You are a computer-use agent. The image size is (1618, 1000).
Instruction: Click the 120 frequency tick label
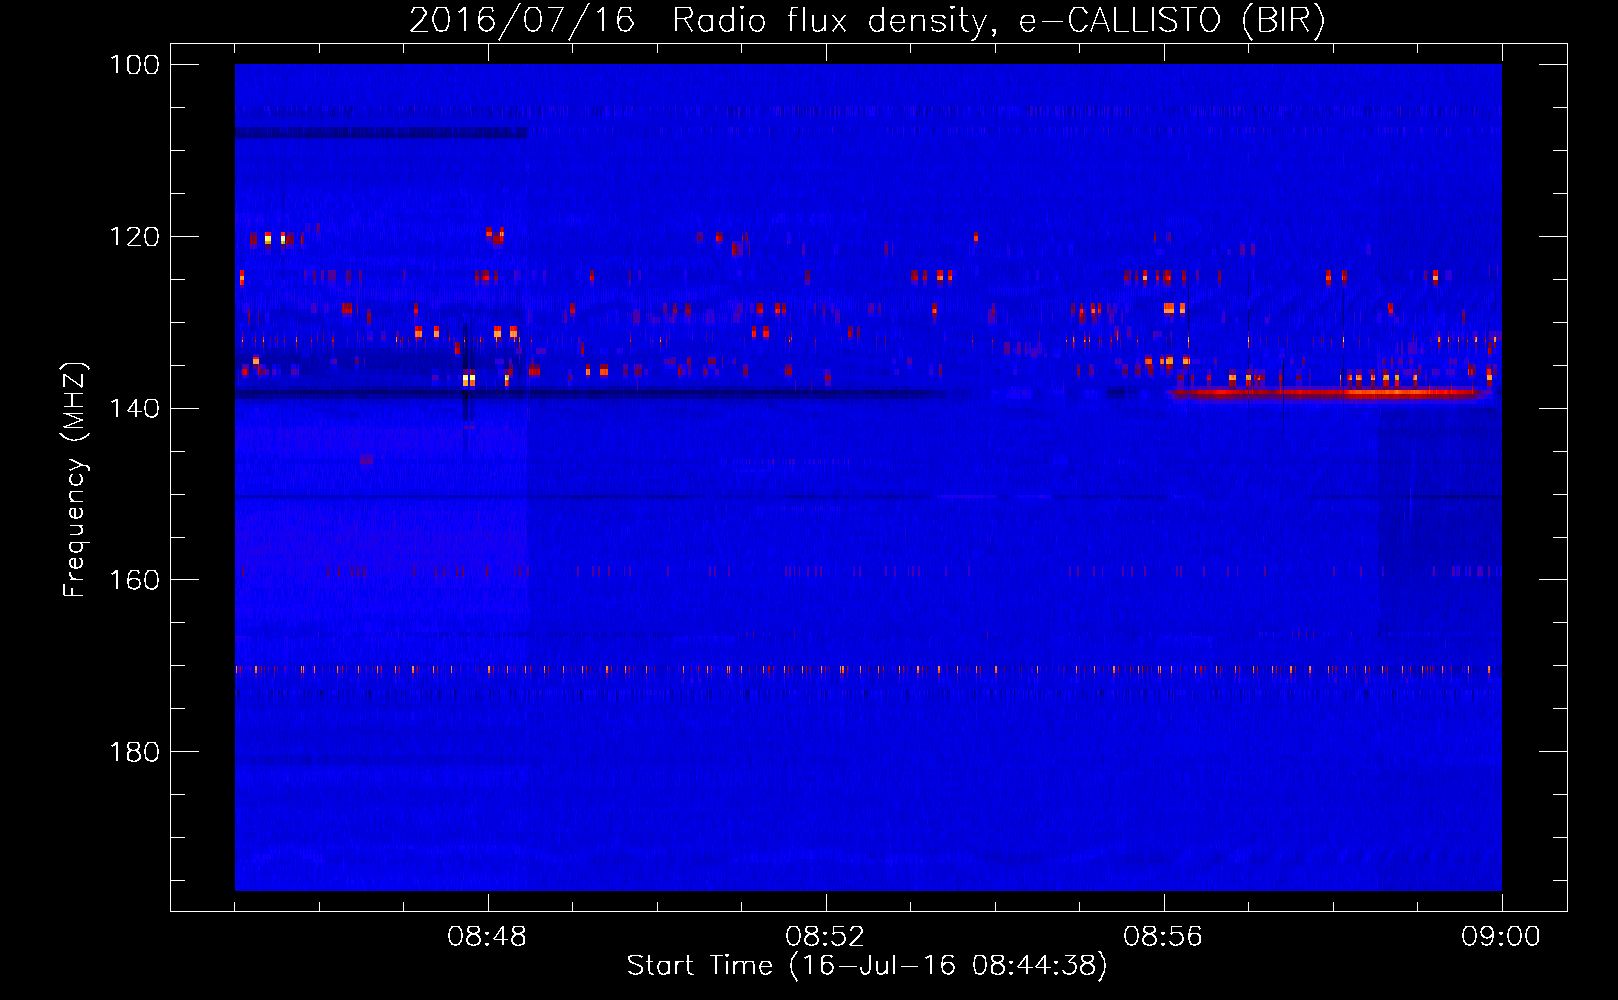point(134,237)
